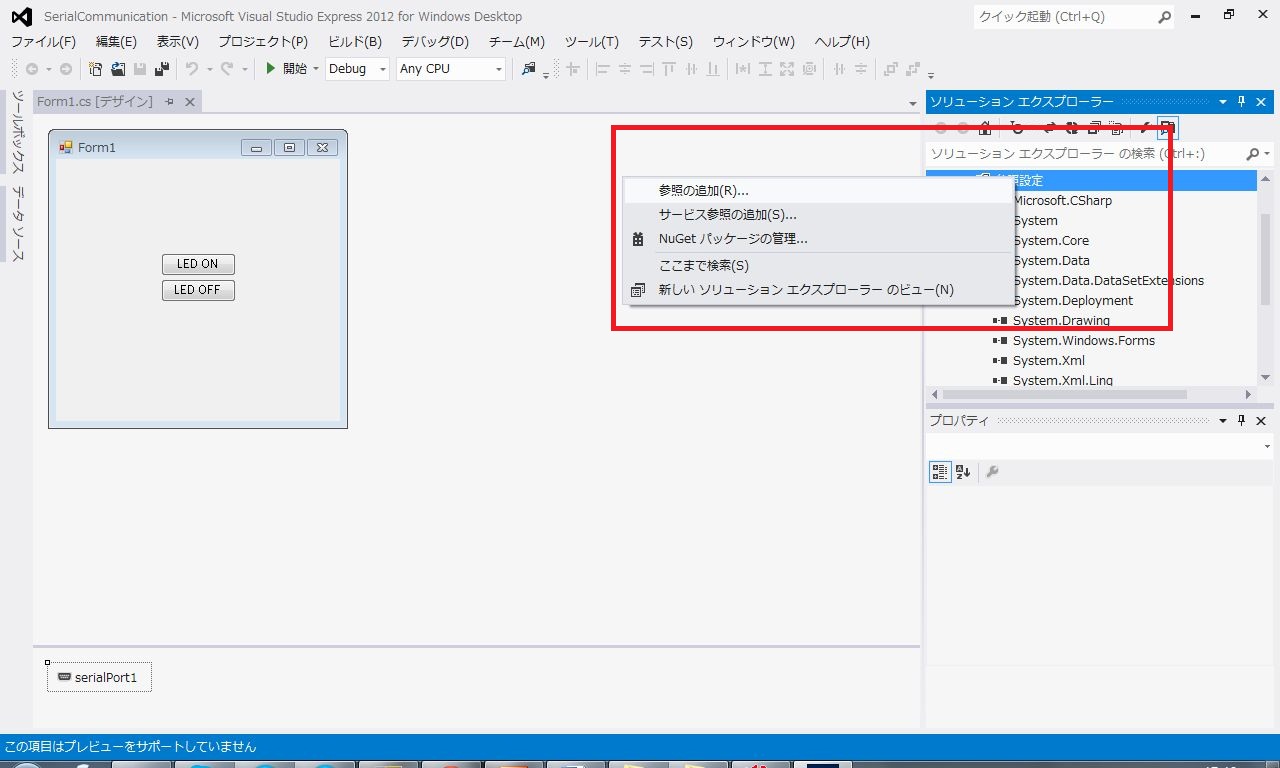This screenshot has height=768, width=1280.
Task: Click the New Project toolbar icon
Action: 96,69
